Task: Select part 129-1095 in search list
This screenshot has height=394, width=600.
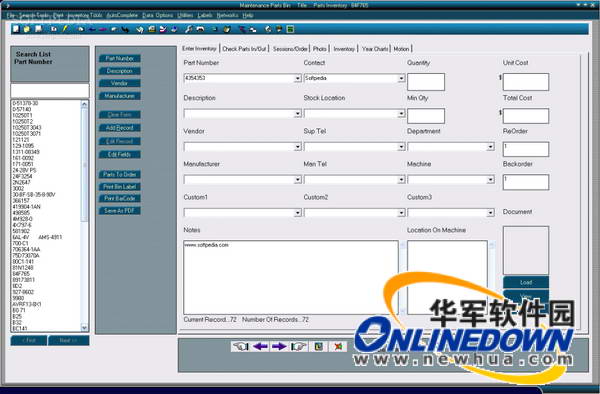Action: [23, 146]
